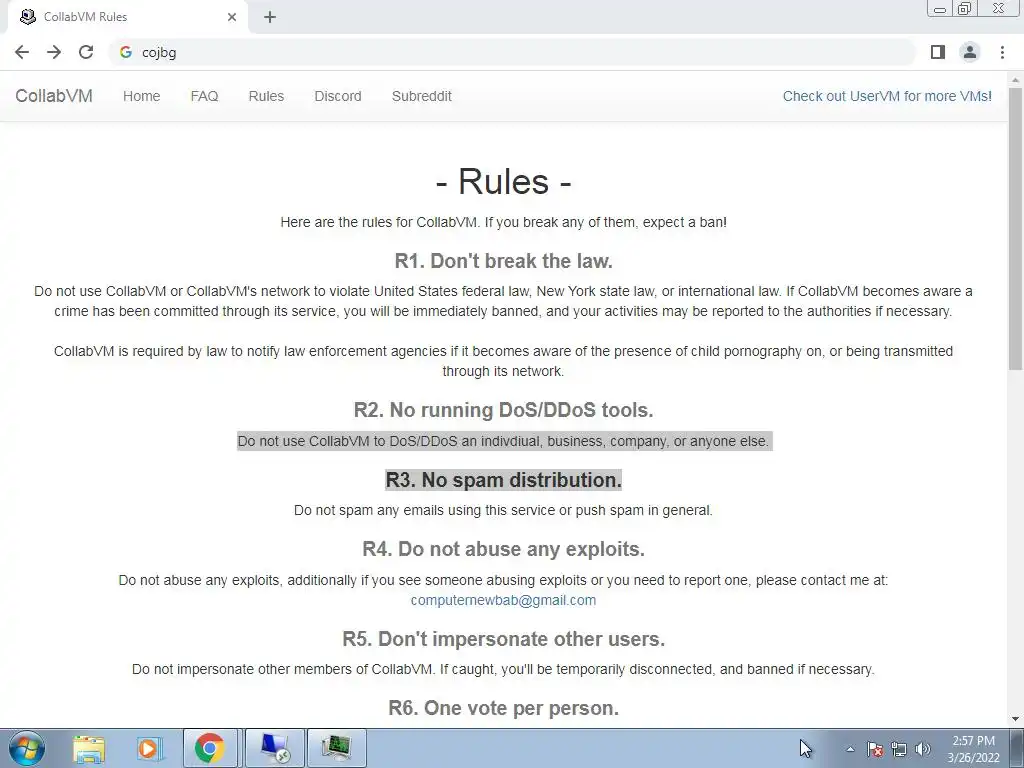Open the Home nav link
Image resolution: width=1024 pixels, height=768 pixels.
(x=141, y=96)
